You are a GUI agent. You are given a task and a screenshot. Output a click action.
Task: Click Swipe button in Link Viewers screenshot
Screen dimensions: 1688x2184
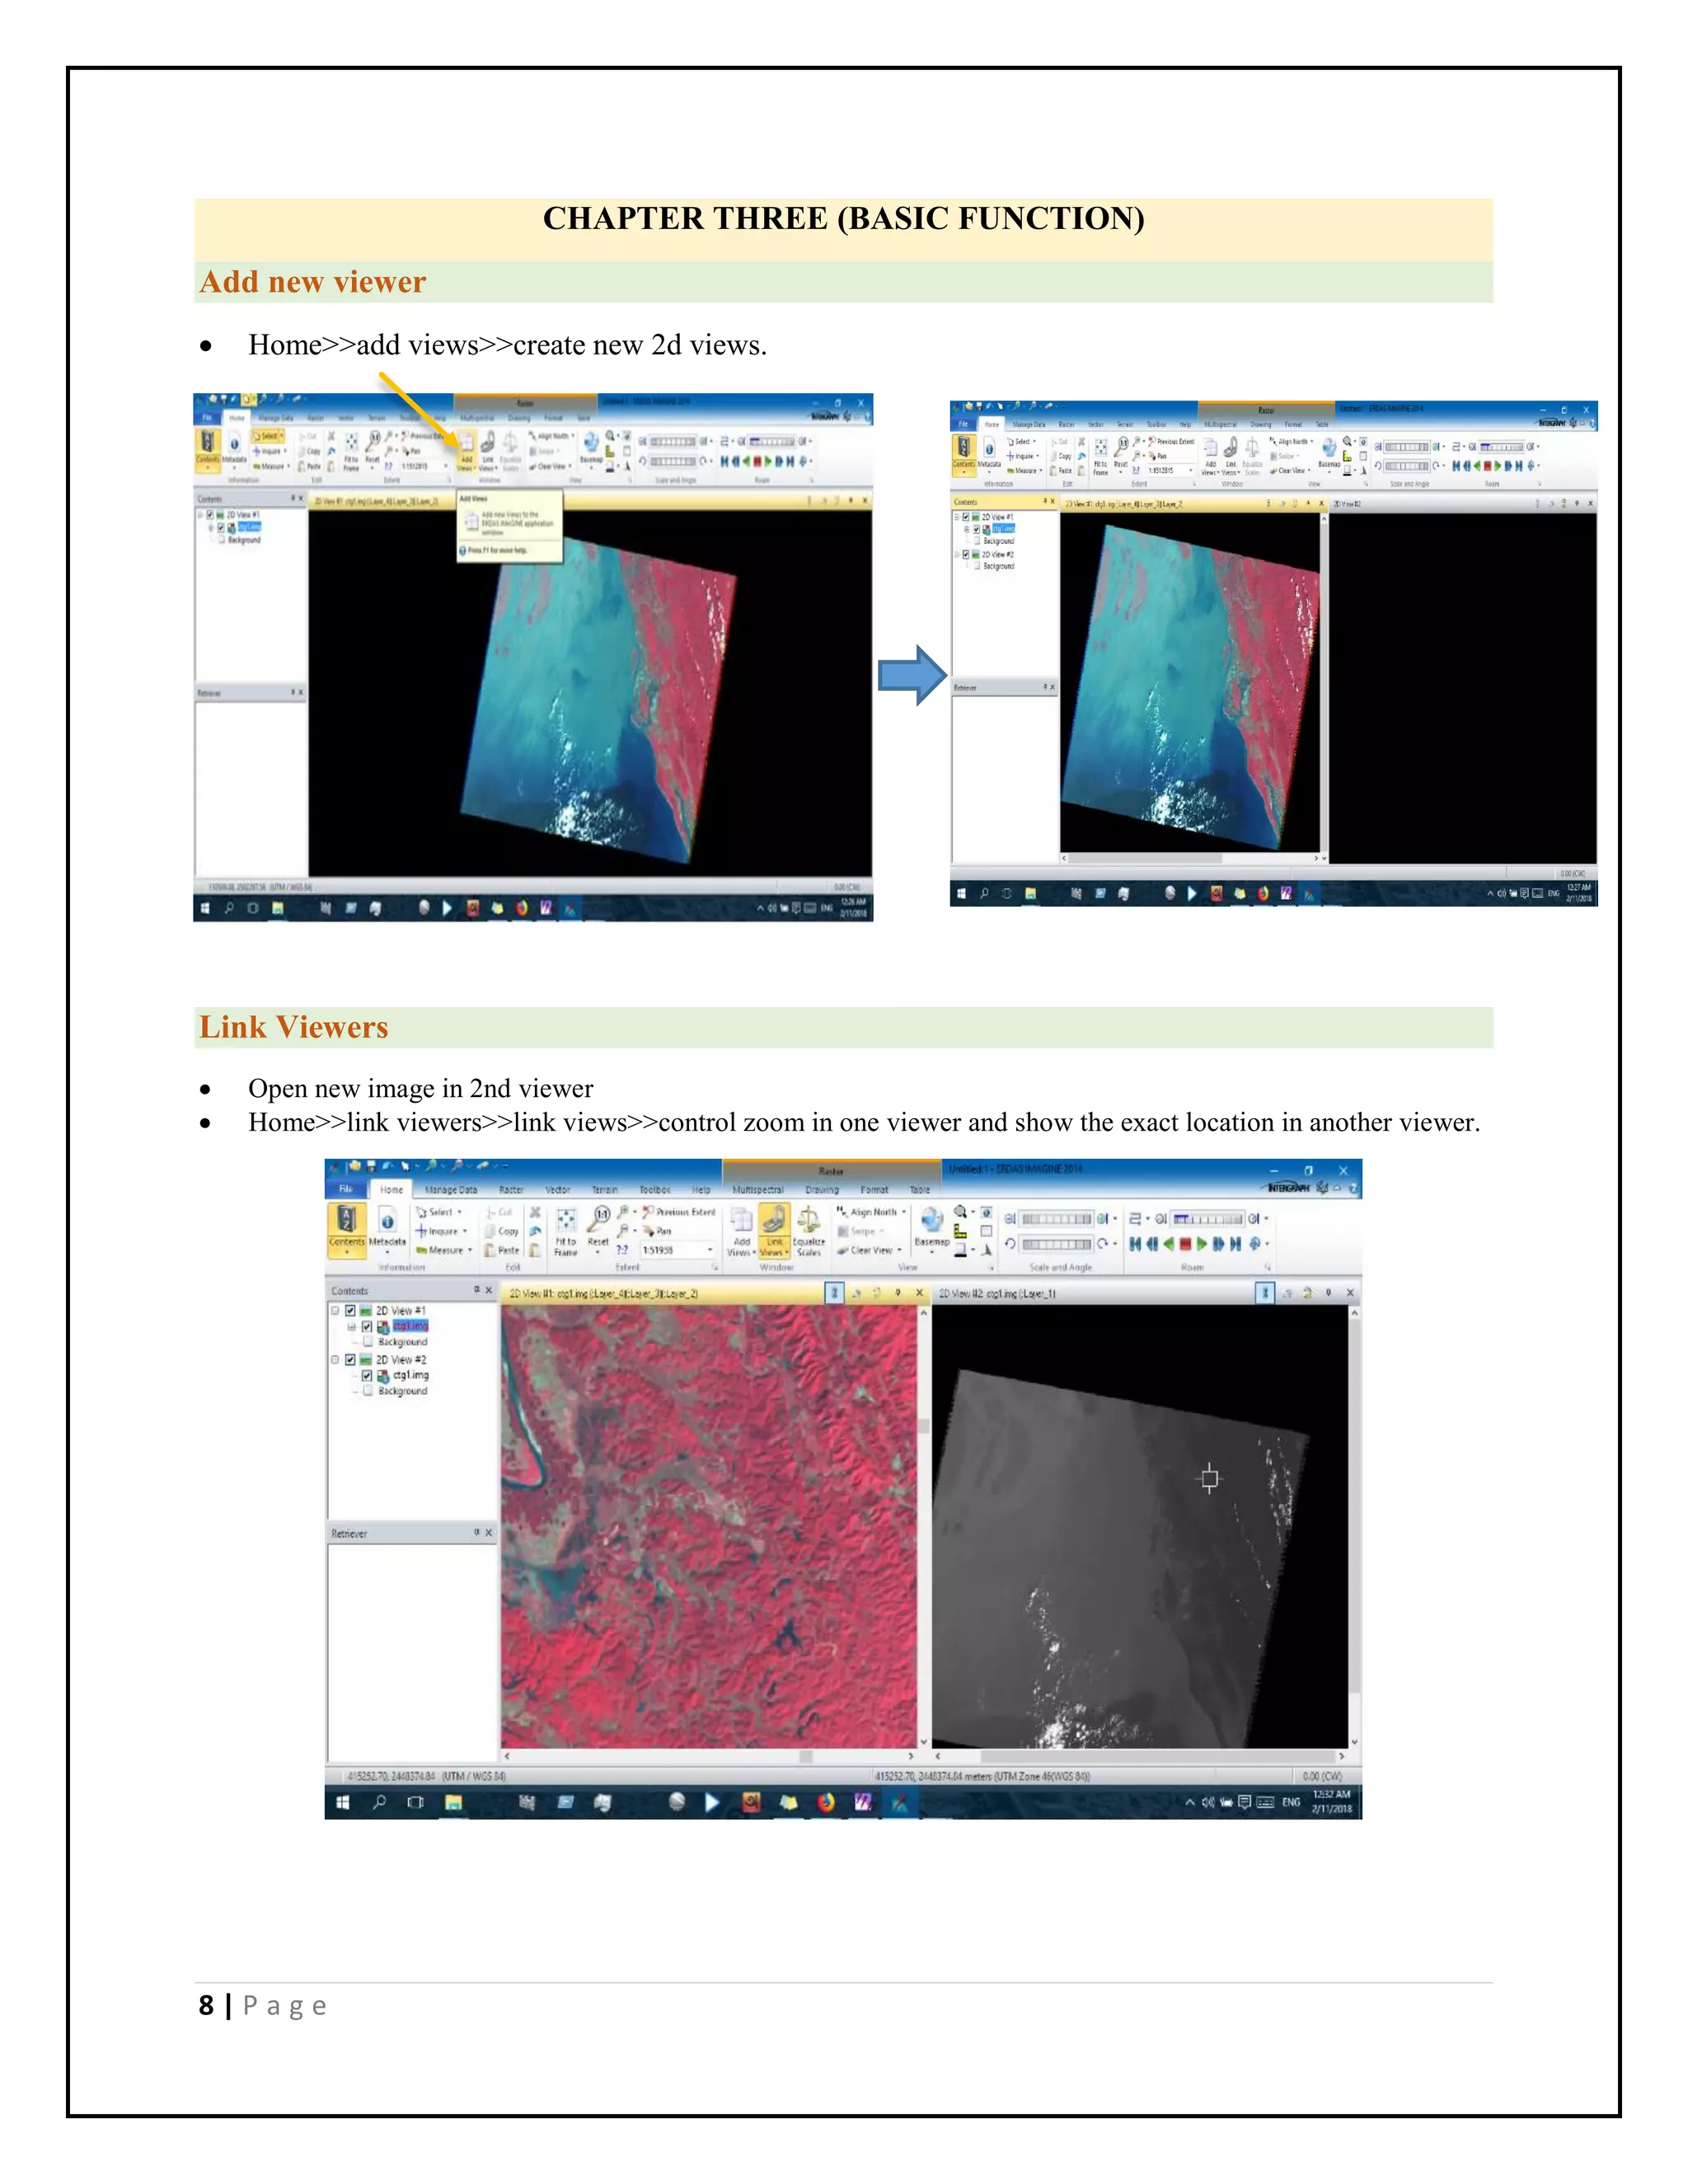(861, 1231)
